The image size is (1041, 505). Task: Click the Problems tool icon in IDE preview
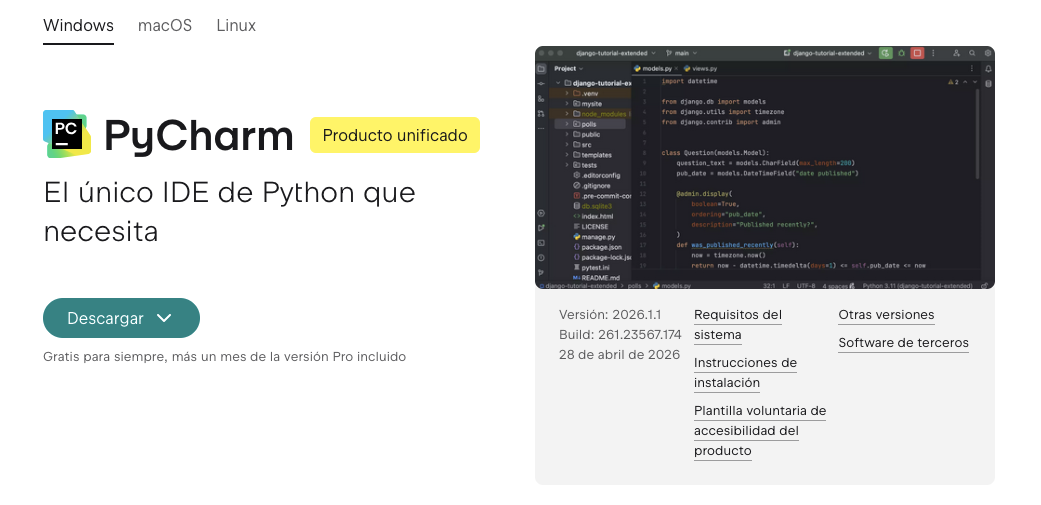point(541,258)
